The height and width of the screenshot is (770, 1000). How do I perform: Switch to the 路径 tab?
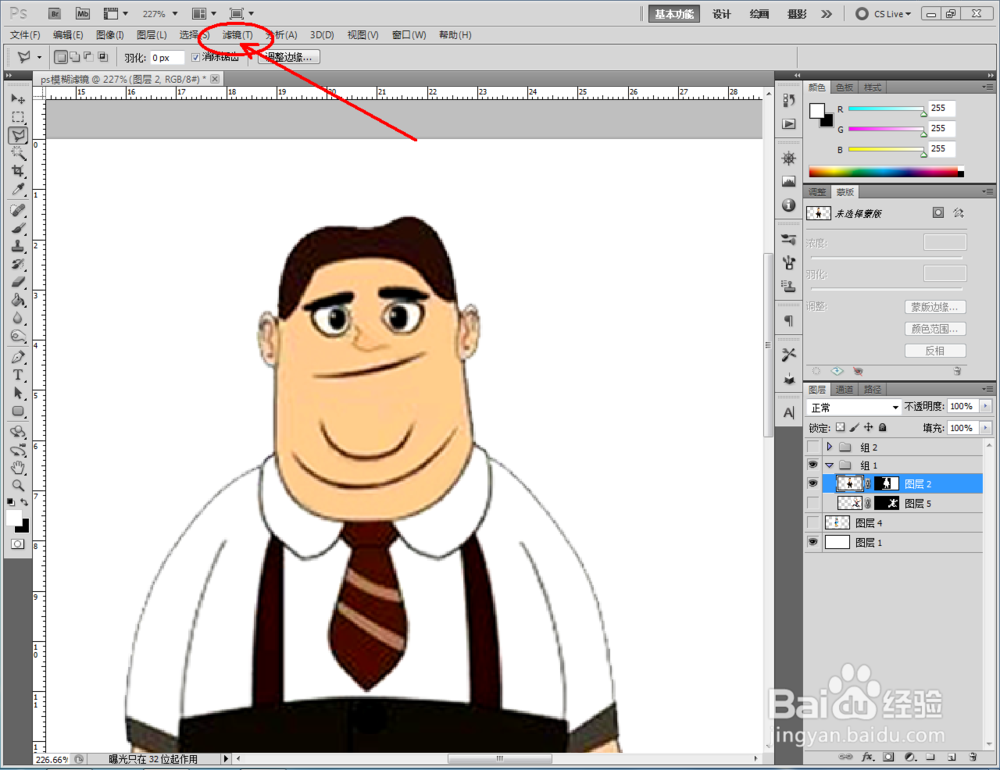point(872,389)
